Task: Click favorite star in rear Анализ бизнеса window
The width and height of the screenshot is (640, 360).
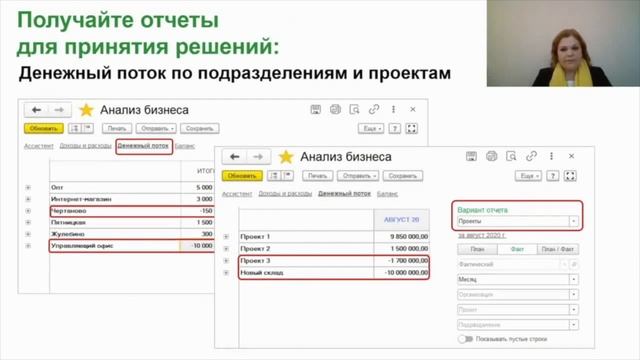Action: click(86, 110)
